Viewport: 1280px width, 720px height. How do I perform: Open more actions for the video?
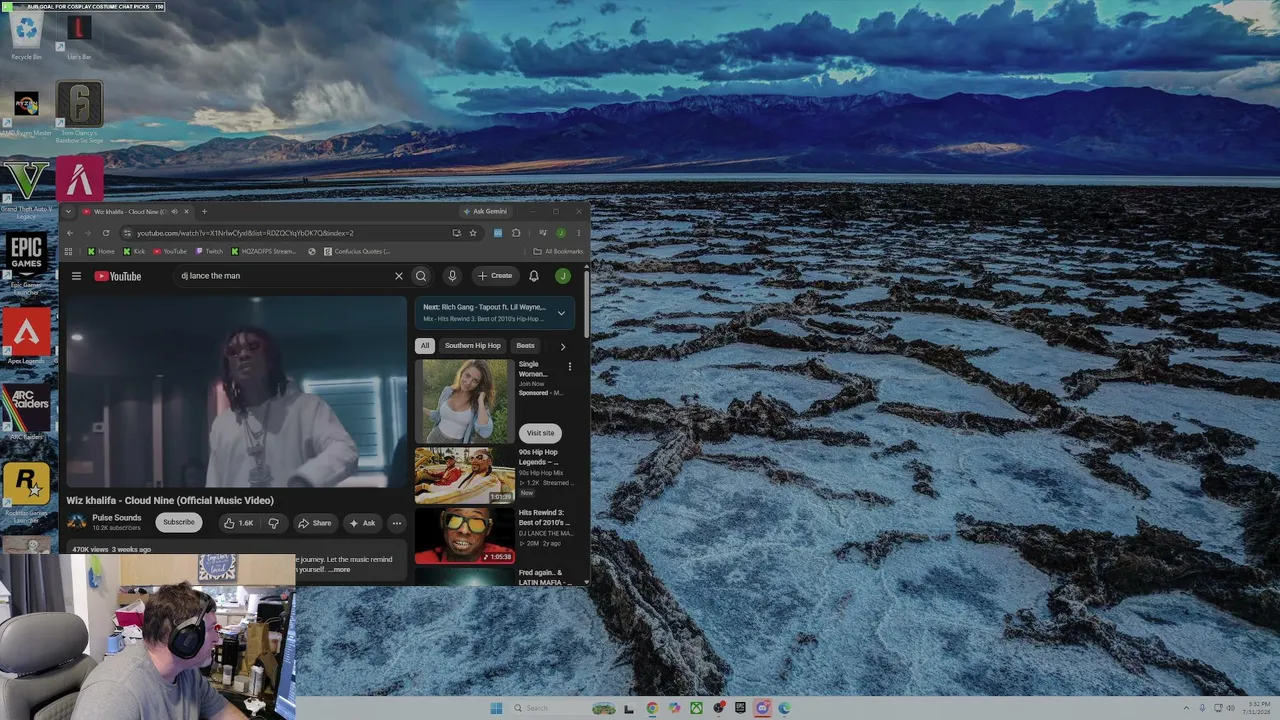coord(397,523)
